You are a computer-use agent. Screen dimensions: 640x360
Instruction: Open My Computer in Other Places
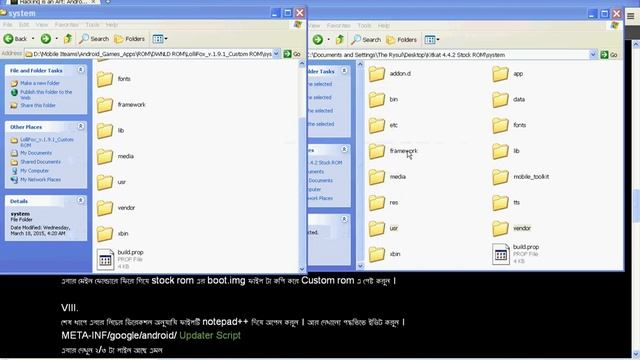[34, 171]
